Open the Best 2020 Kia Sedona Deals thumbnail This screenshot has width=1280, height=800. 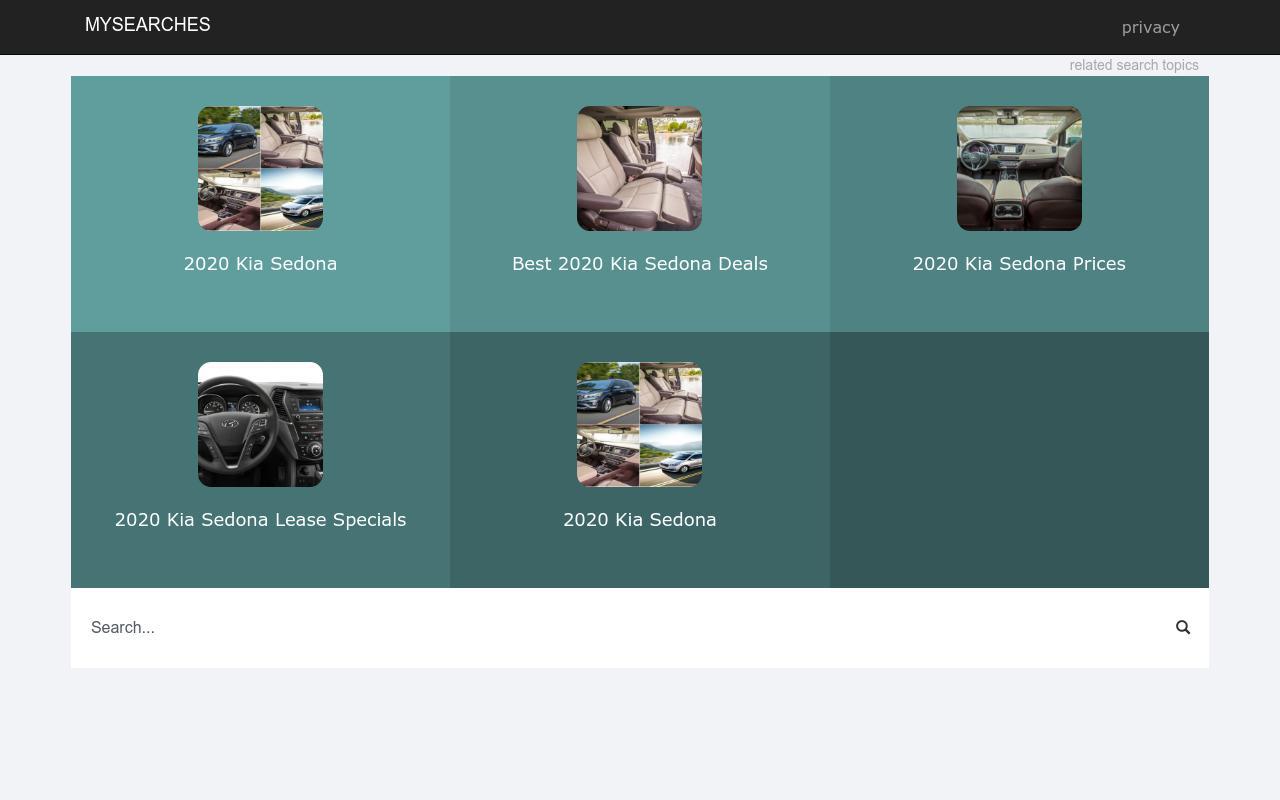(x=639, y=168)
